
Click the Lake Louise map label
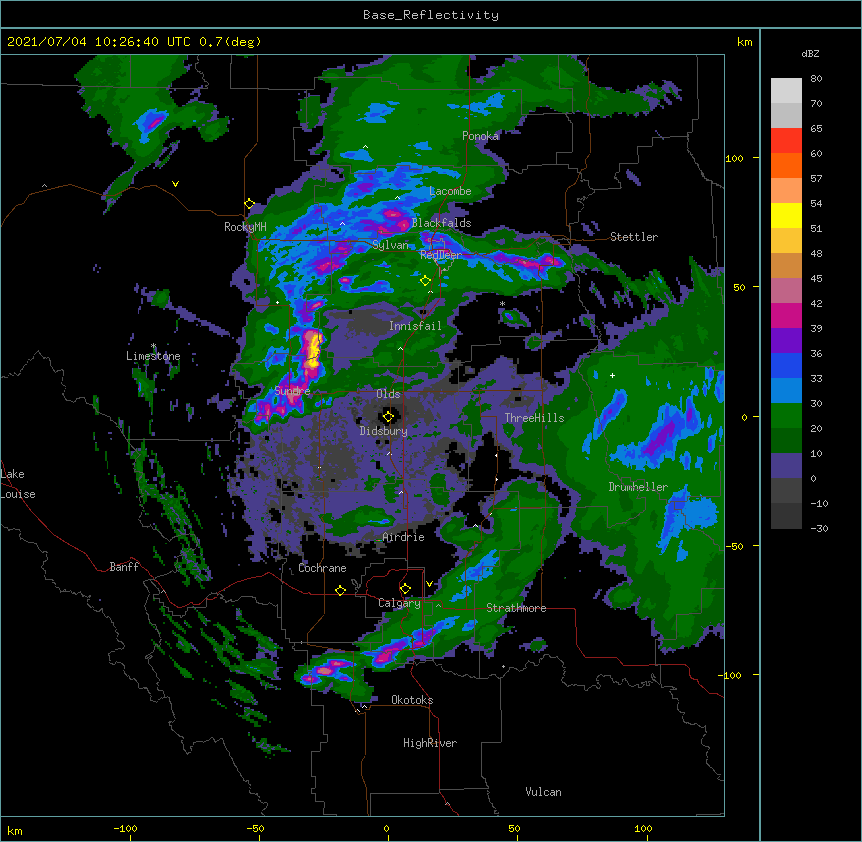point(18,484)
